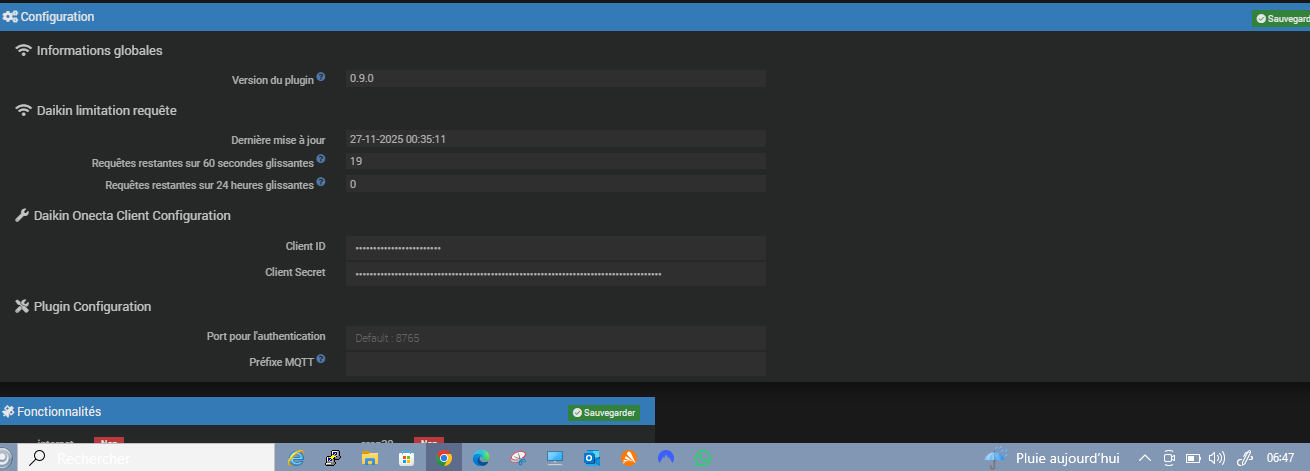Open PuTTY from the taskbar
This screenshot has width=1310, height=471.
pyautogui.click(x=333, y=458)
